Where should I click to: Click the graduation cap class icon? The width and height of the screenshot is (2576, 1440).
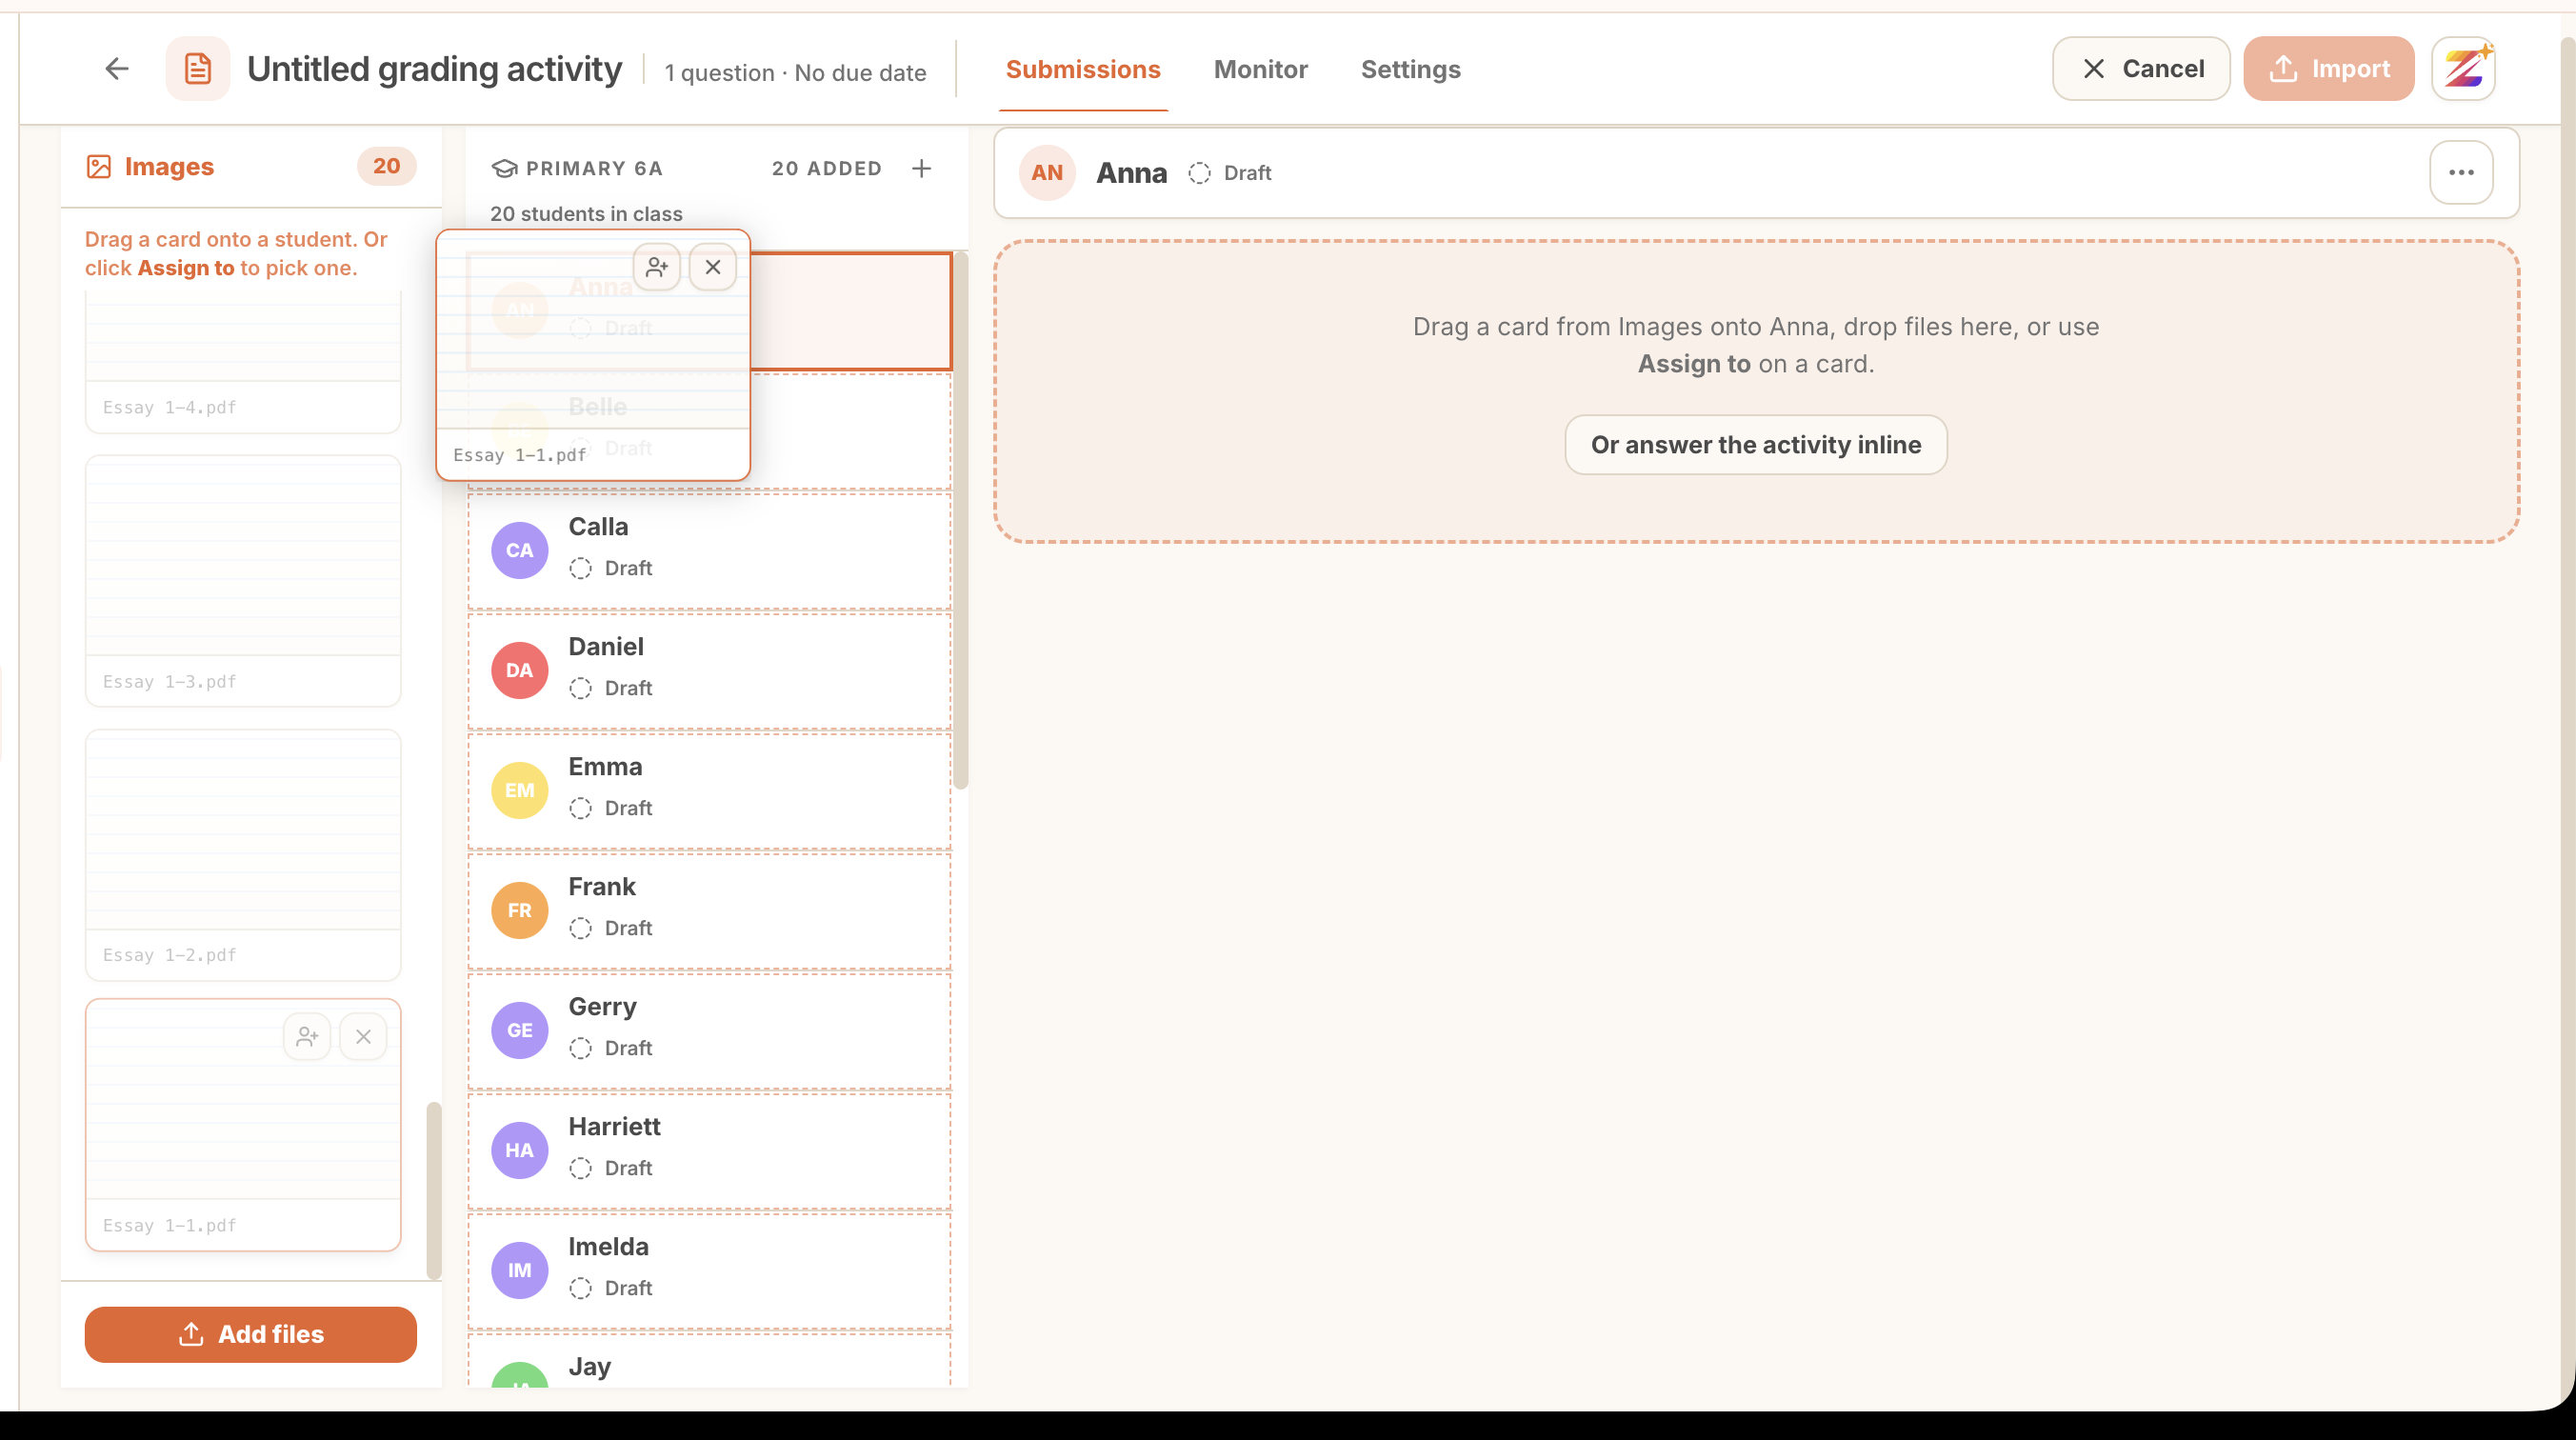pos(504,168)
